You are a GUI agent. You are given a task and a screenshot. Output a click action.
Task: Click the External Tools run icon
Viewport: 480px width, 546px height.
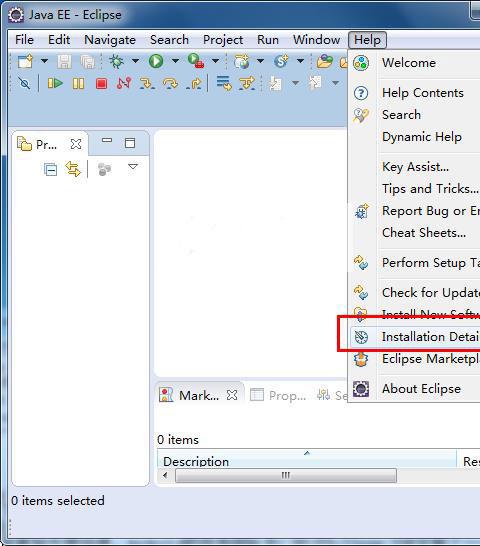196,61
